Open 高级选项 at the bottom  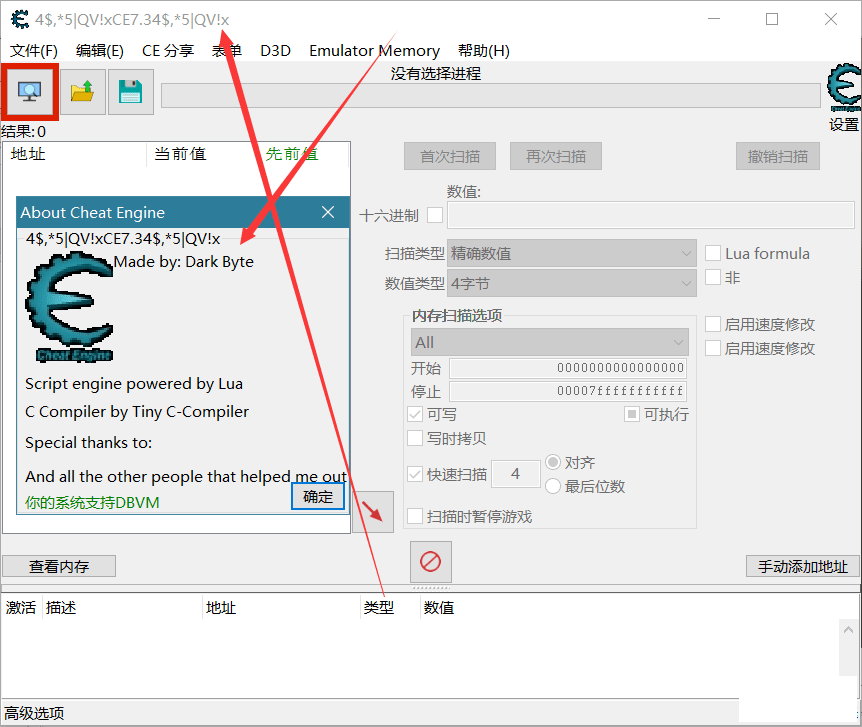point(34,713)
